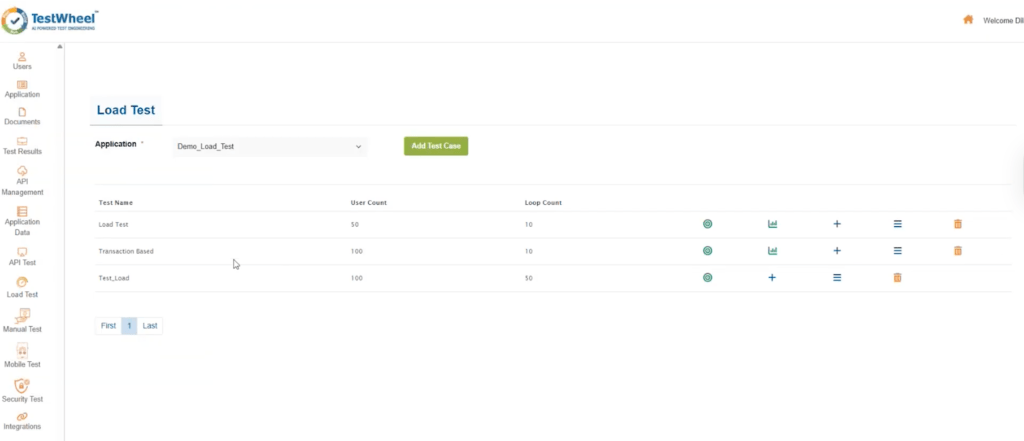Click the trash icon for Test_Load row
Image resolution: width=1024 pixels, height=441 pixels.
pyautogui.click(x=897, y=278)
